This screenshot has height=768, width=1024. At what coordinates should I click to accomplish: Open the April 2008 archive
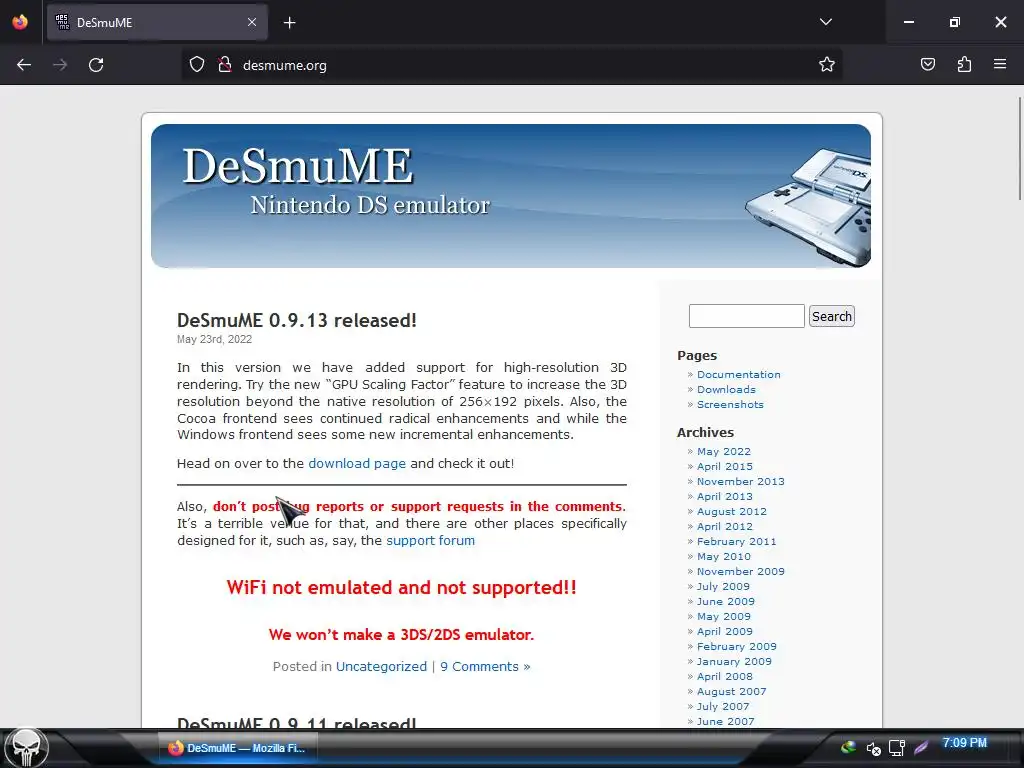[725, 677]
